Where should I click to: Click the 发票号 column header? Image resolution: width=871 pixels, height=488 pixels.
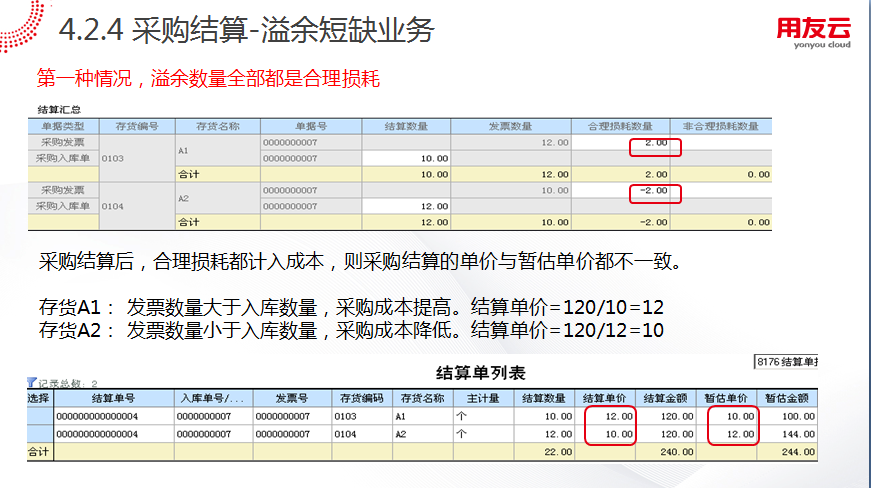point(292,398)
